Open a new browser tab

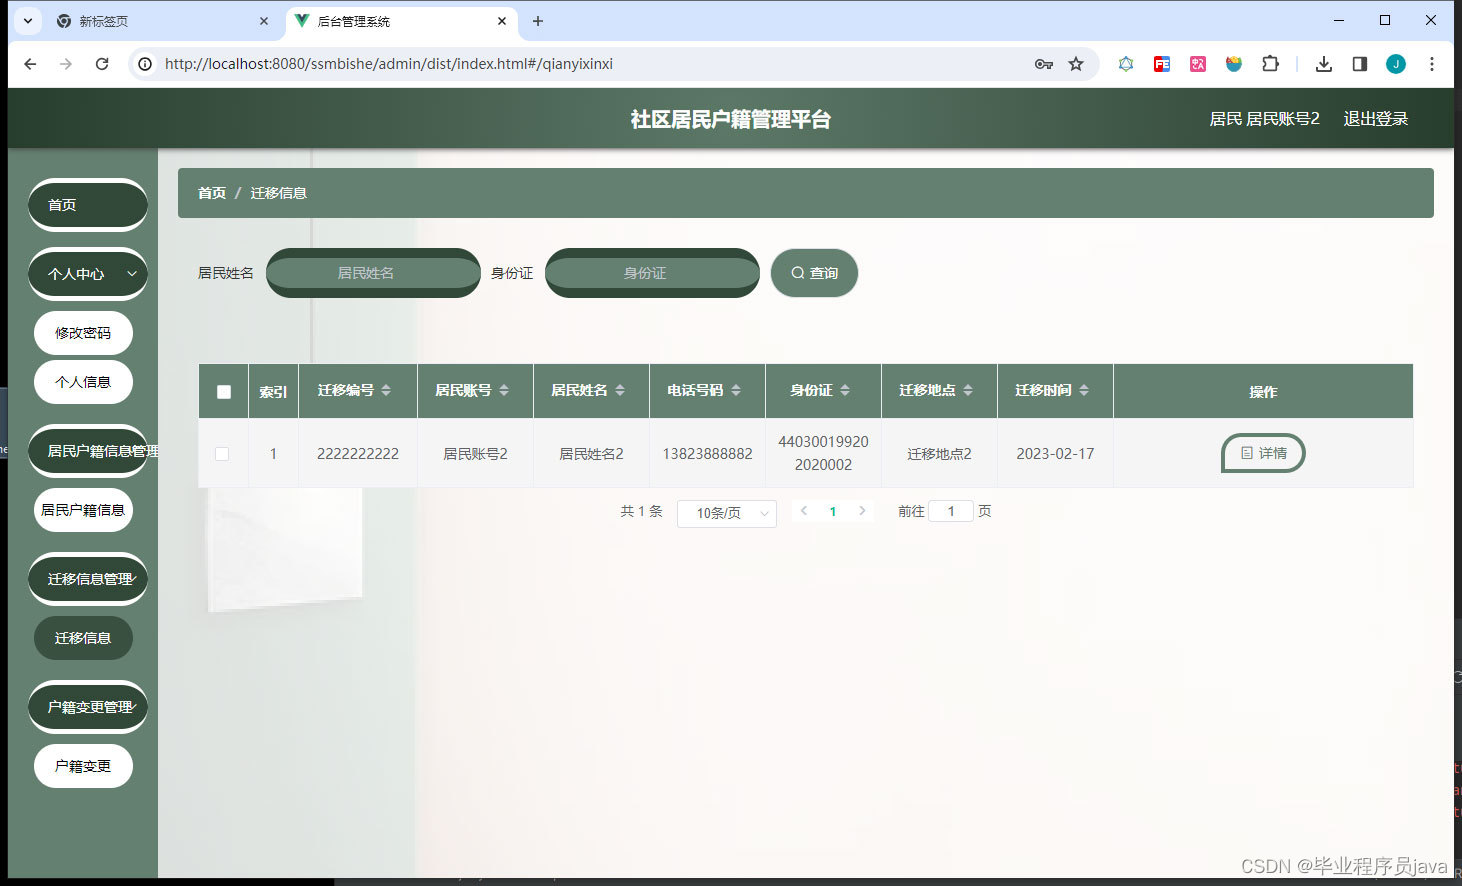click(x=538, y=21)
